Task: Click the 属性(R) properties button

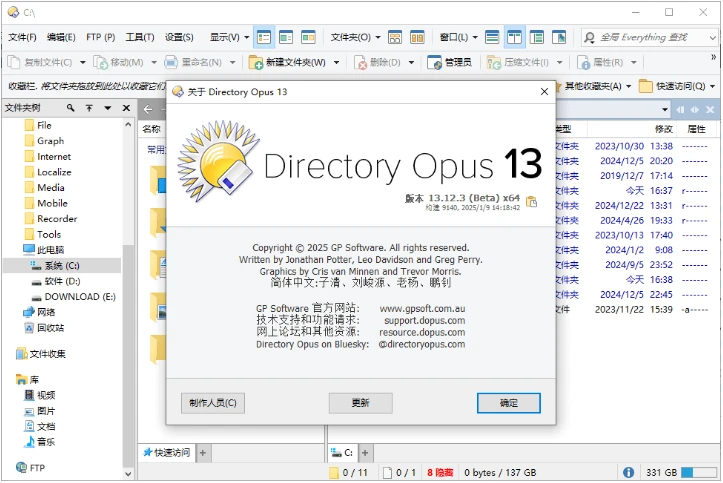Action: (600, 62)
